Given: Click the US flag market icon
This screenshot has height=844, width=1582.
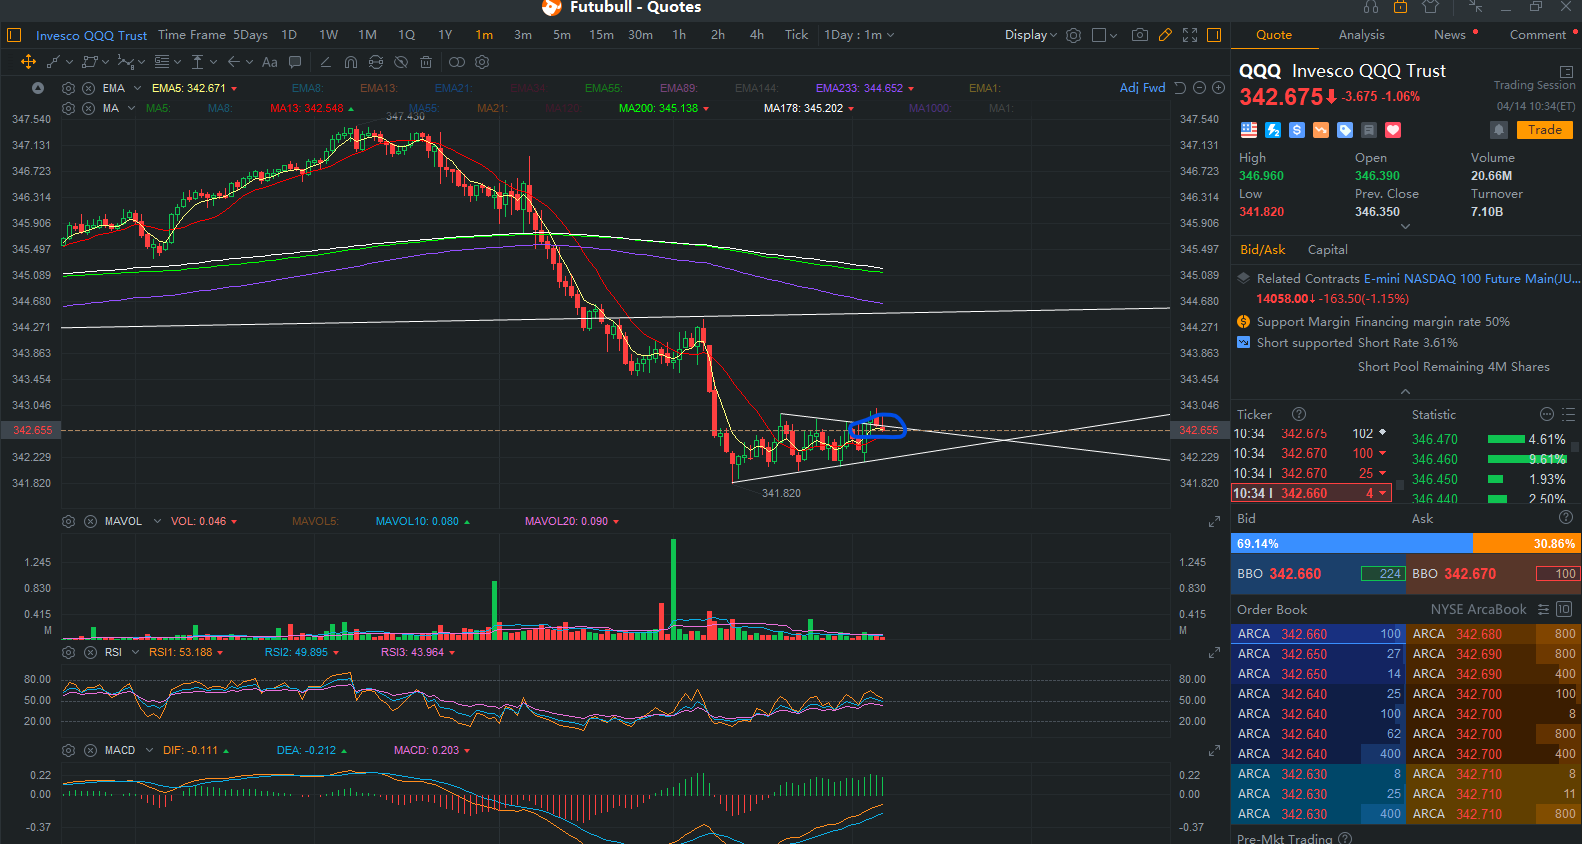Looking at the screenshot, I should (x=1249, y=130).
